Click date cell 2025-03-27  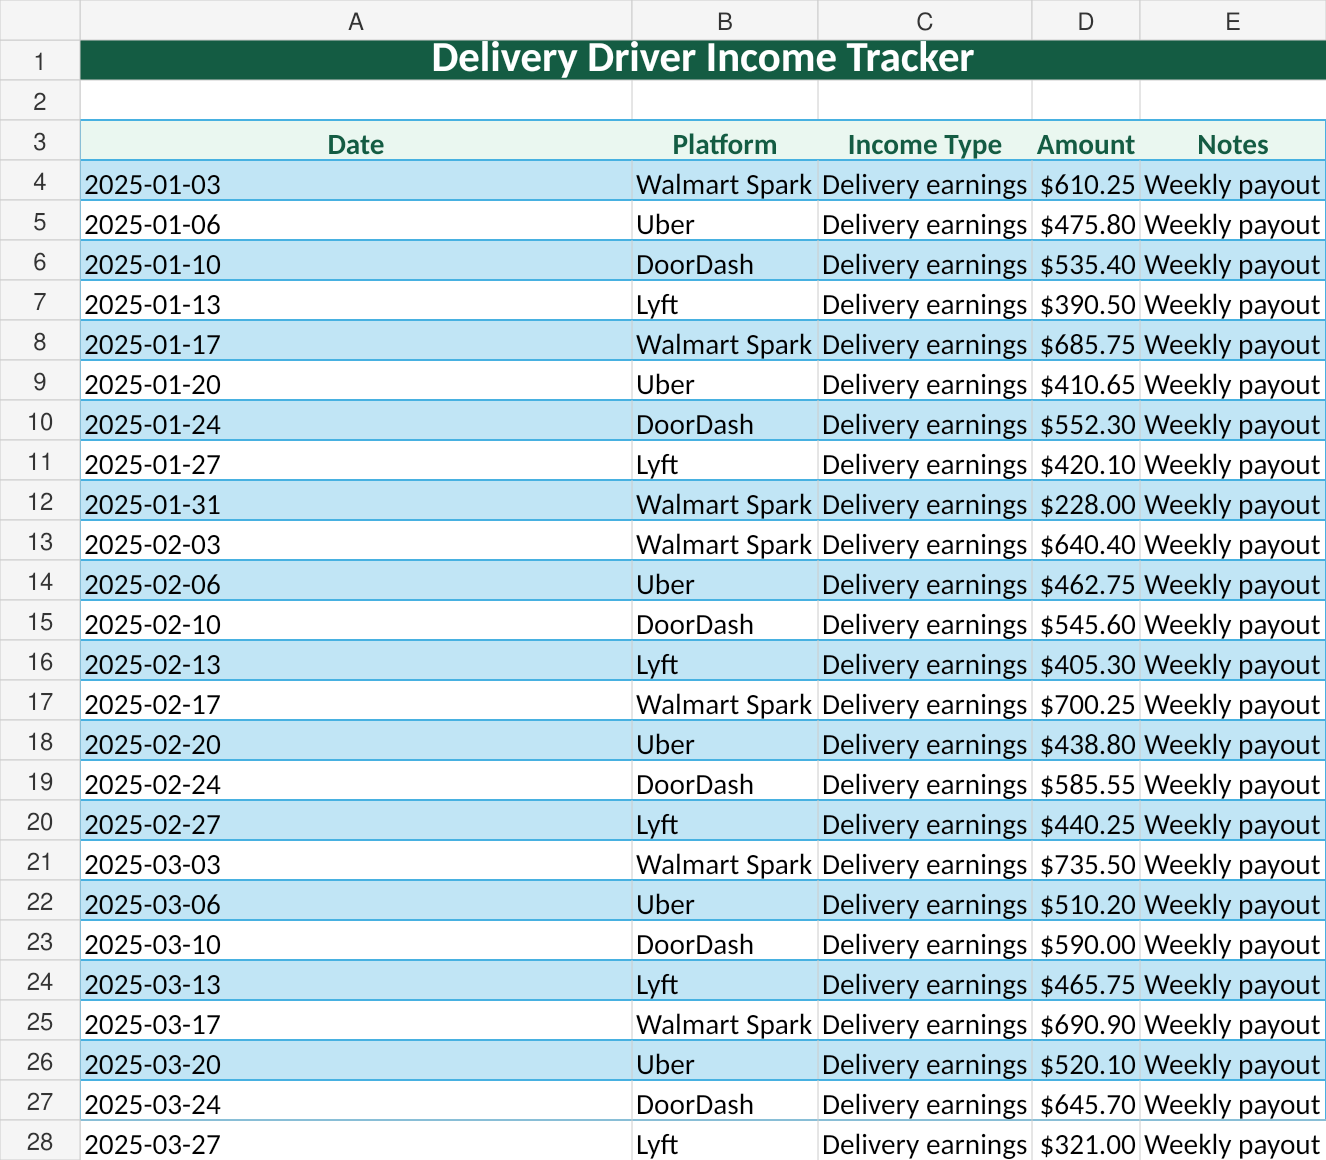click(356, 1141)
